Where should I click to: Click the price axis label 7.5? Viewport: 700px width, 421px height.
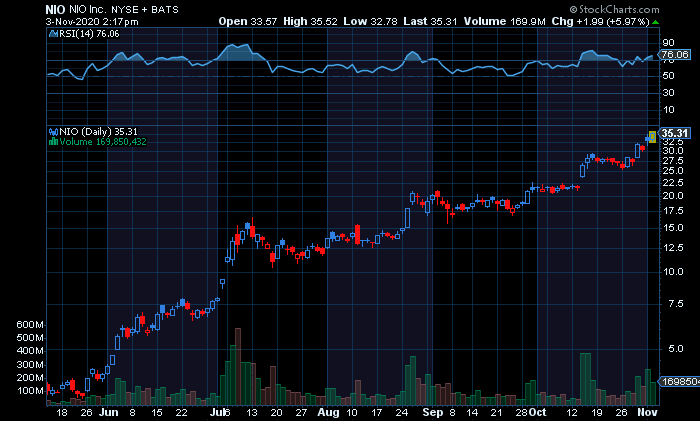click(x=676, y=304)
